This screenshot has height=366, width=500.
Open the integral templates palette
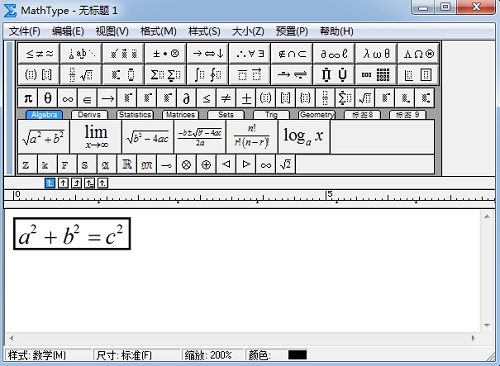click(x=208, y=74)
